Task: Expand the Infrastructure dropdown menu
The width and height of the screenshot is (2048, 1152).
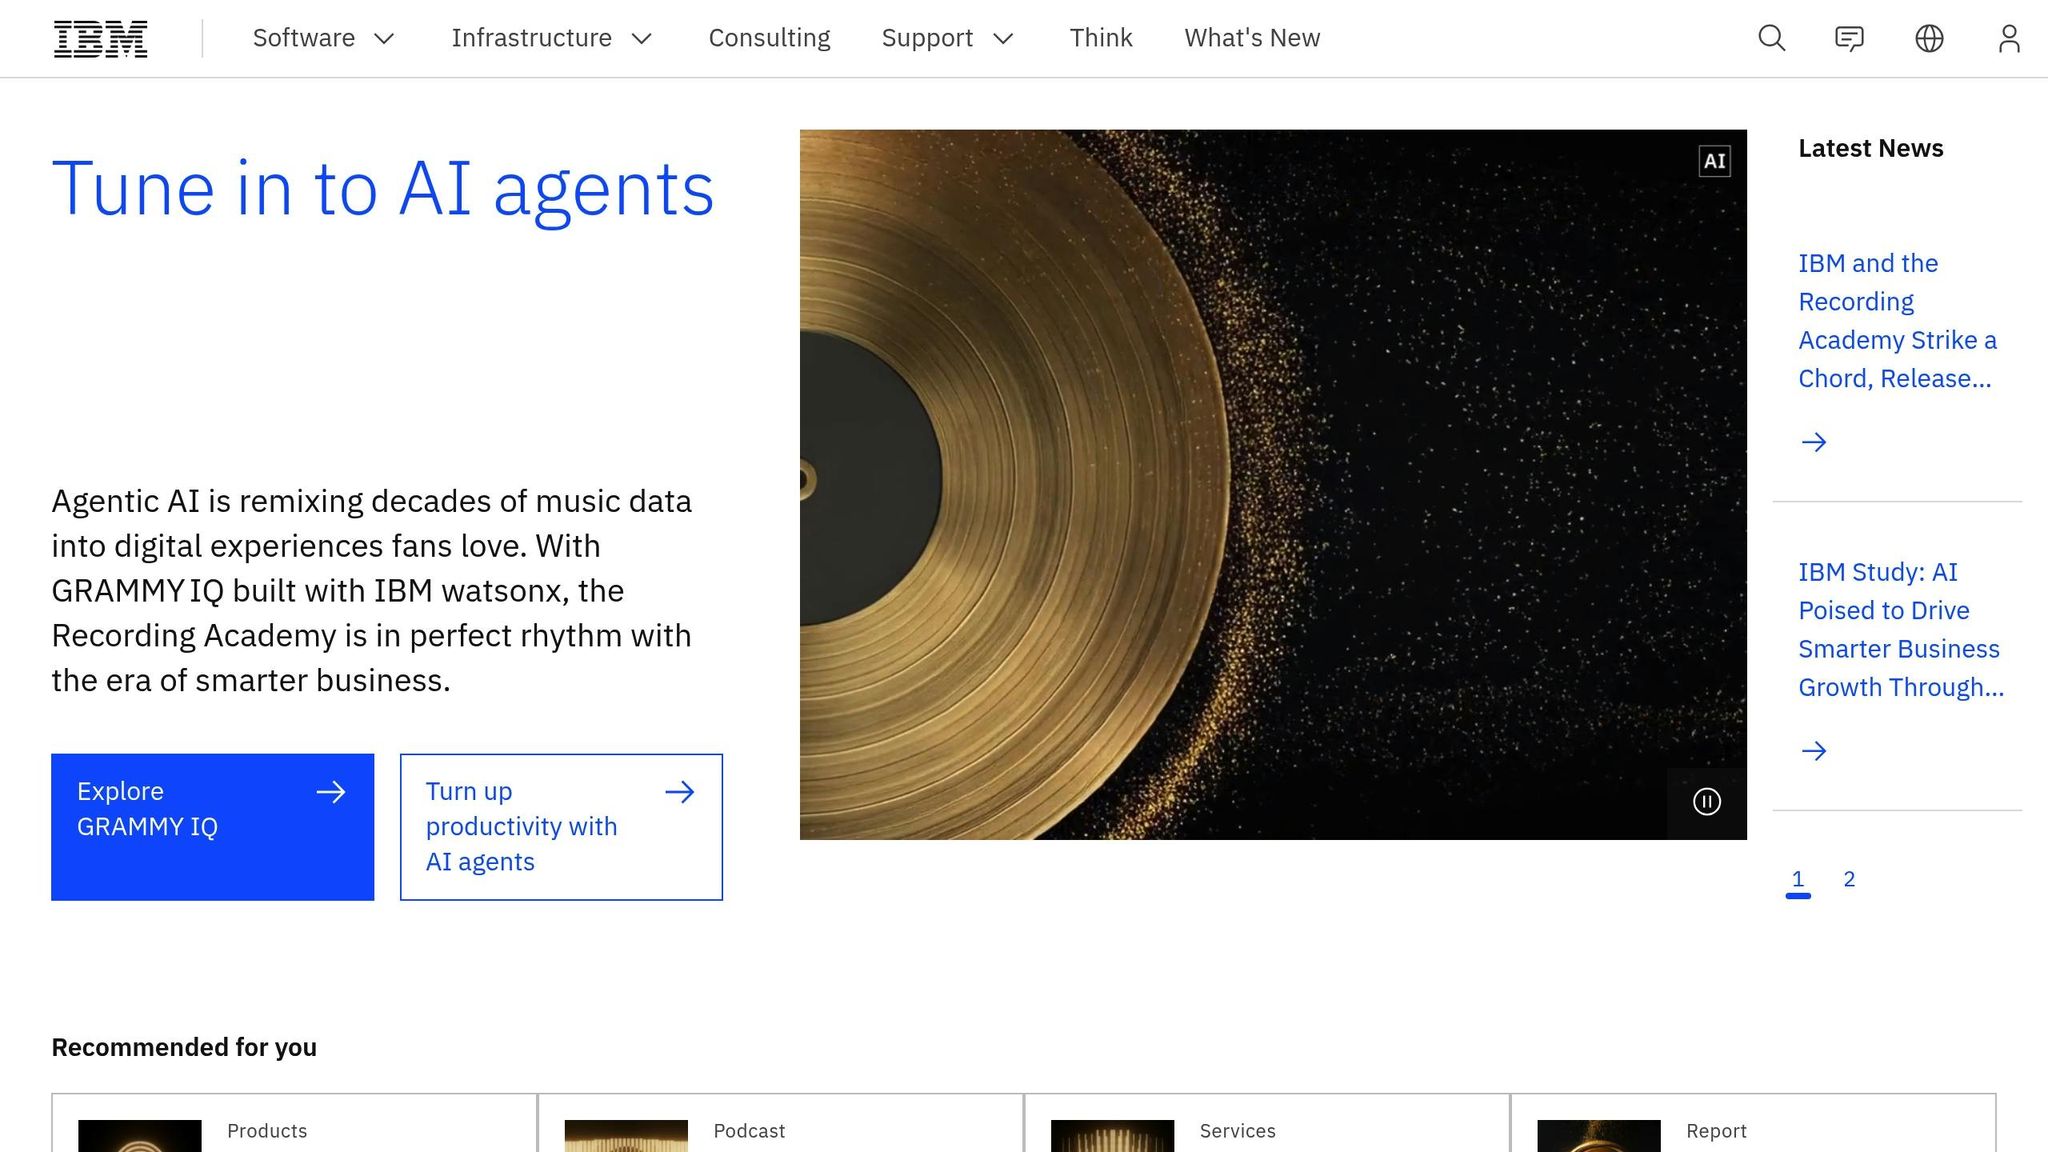Action: point(551,38)
